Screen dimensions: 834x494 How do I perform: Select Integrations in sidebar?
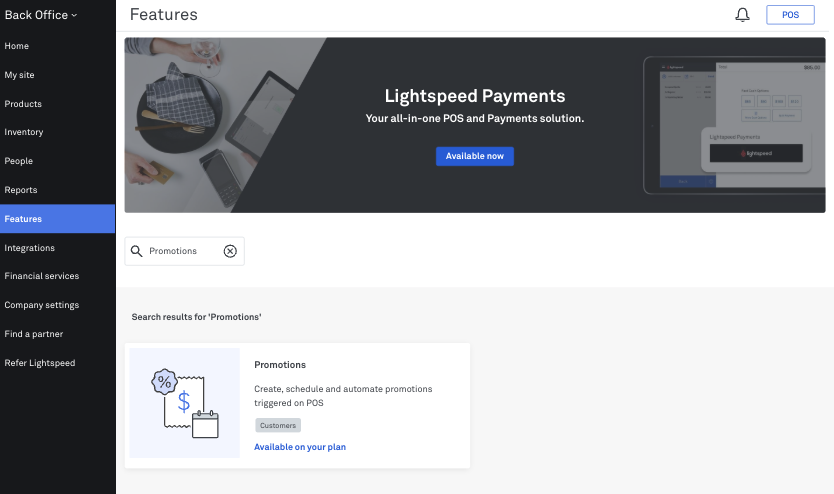point(29,248)
